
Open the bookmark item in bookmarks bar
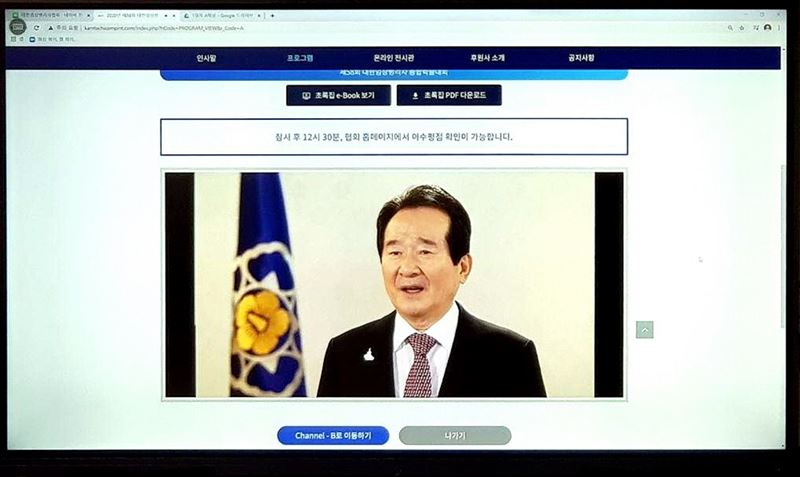53,39
